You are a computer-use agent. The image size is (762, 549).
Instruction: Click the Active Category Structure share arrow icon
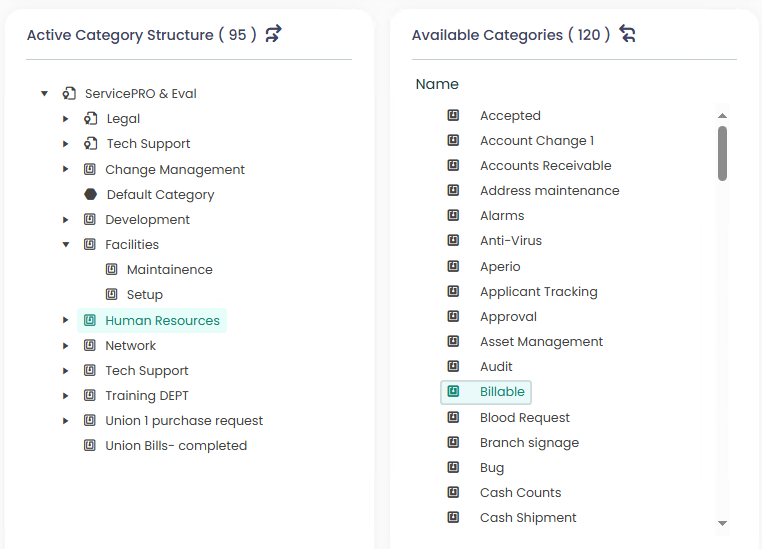tap(273, 34)
